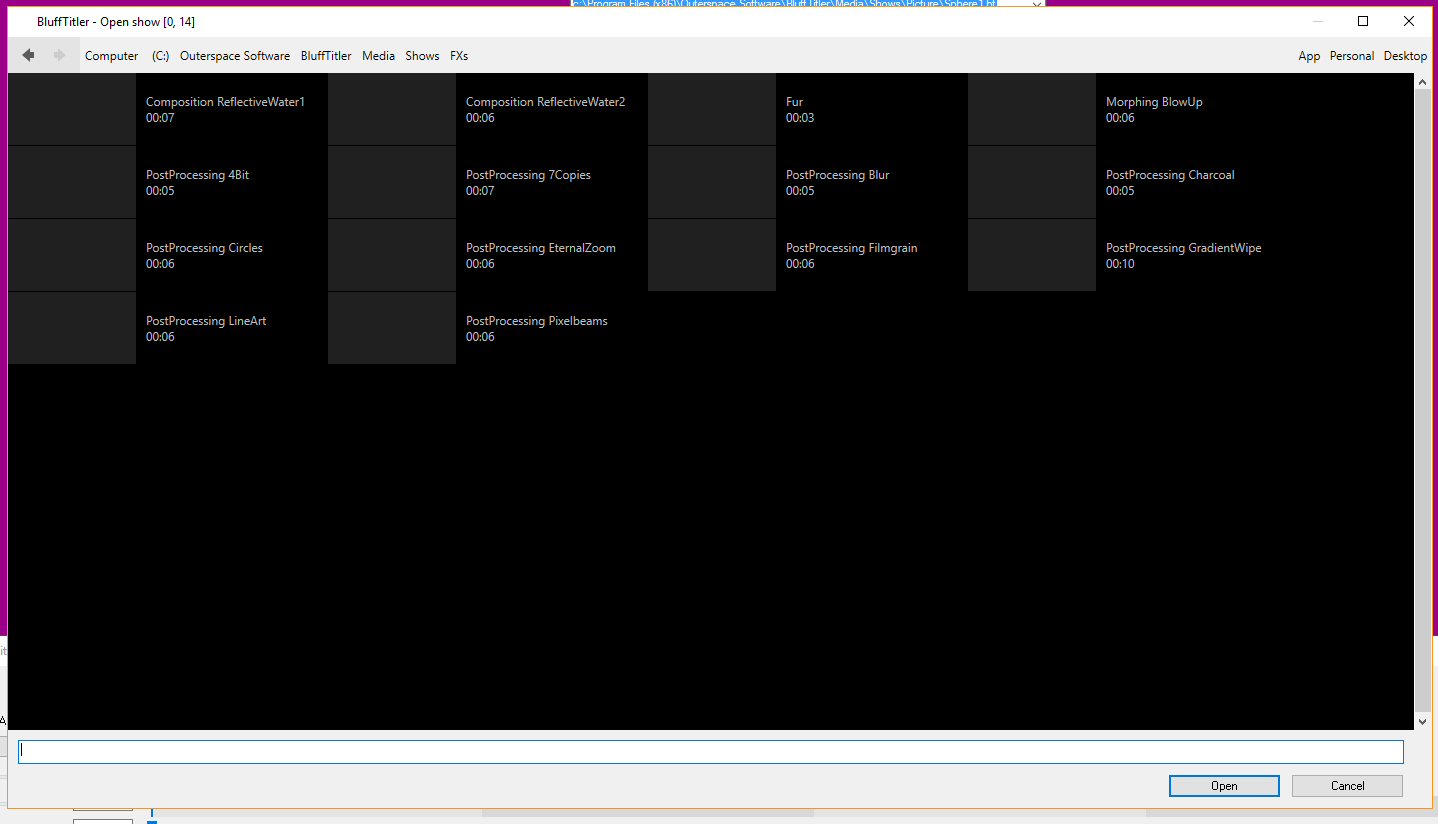Click the back navigation arrow
Image resolution: width=1438 pixels, height=824 pixels.
(x=28, y=56)
